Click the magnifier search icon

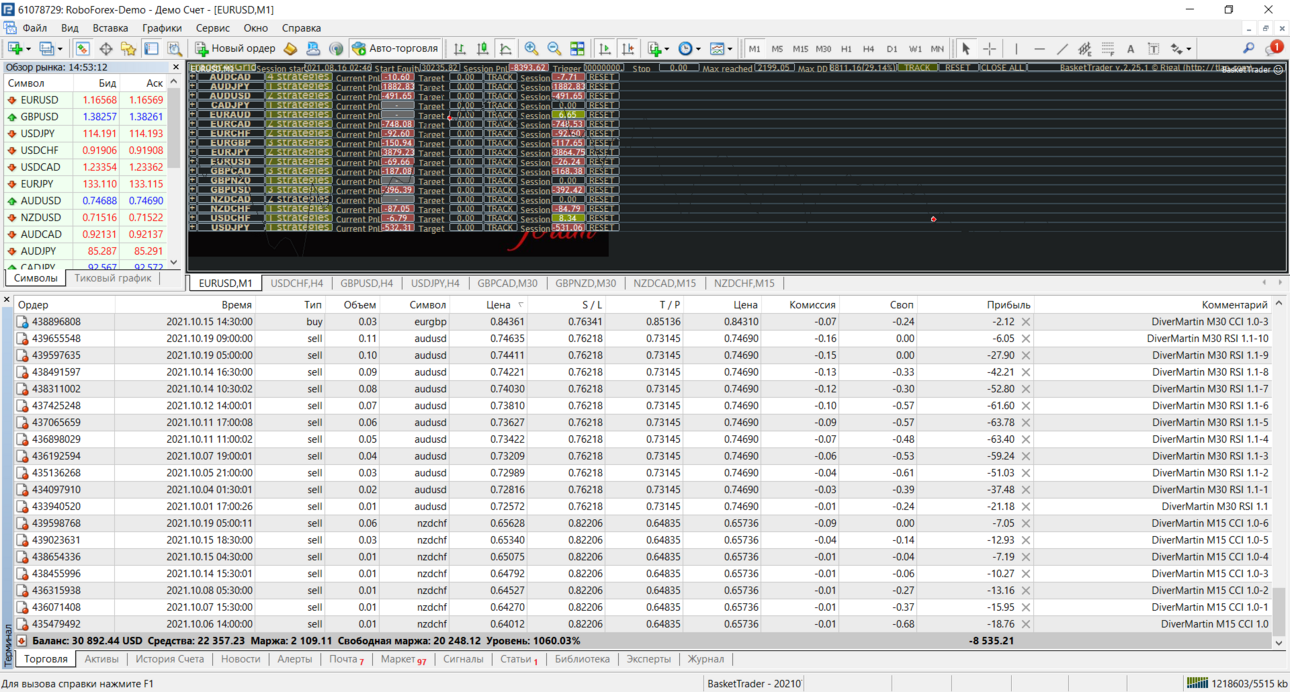click(1248, 48)
